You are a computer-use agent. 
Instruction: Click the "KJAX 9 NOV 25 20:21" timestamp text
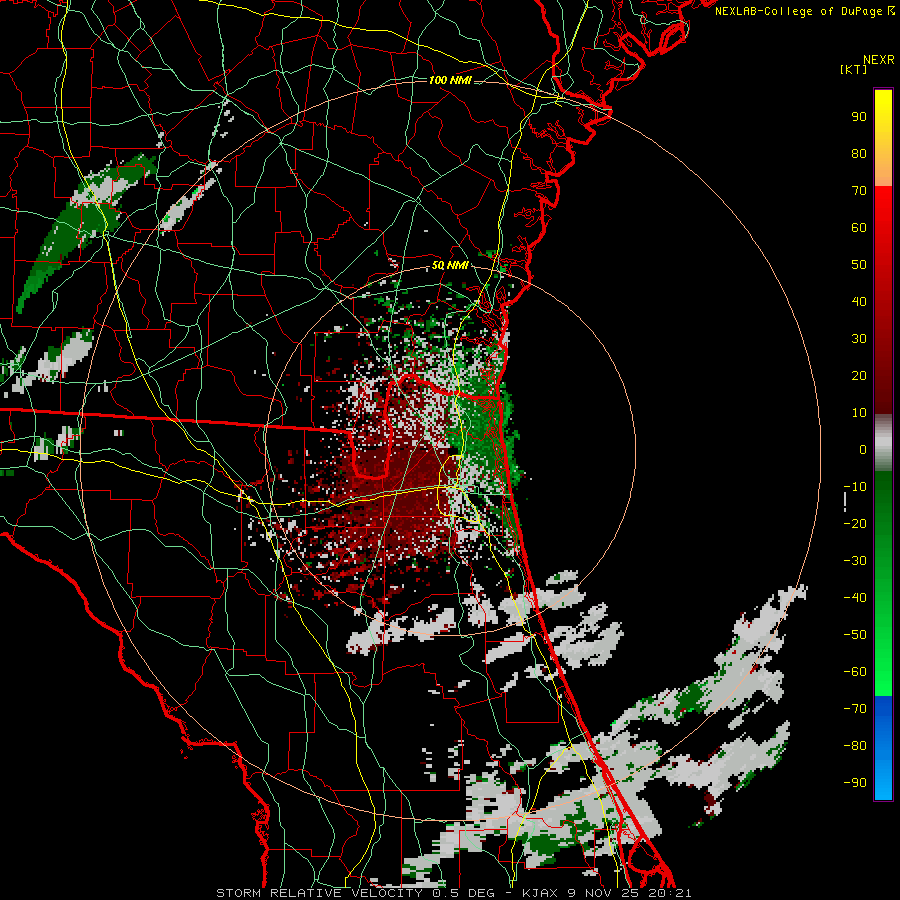607,893
